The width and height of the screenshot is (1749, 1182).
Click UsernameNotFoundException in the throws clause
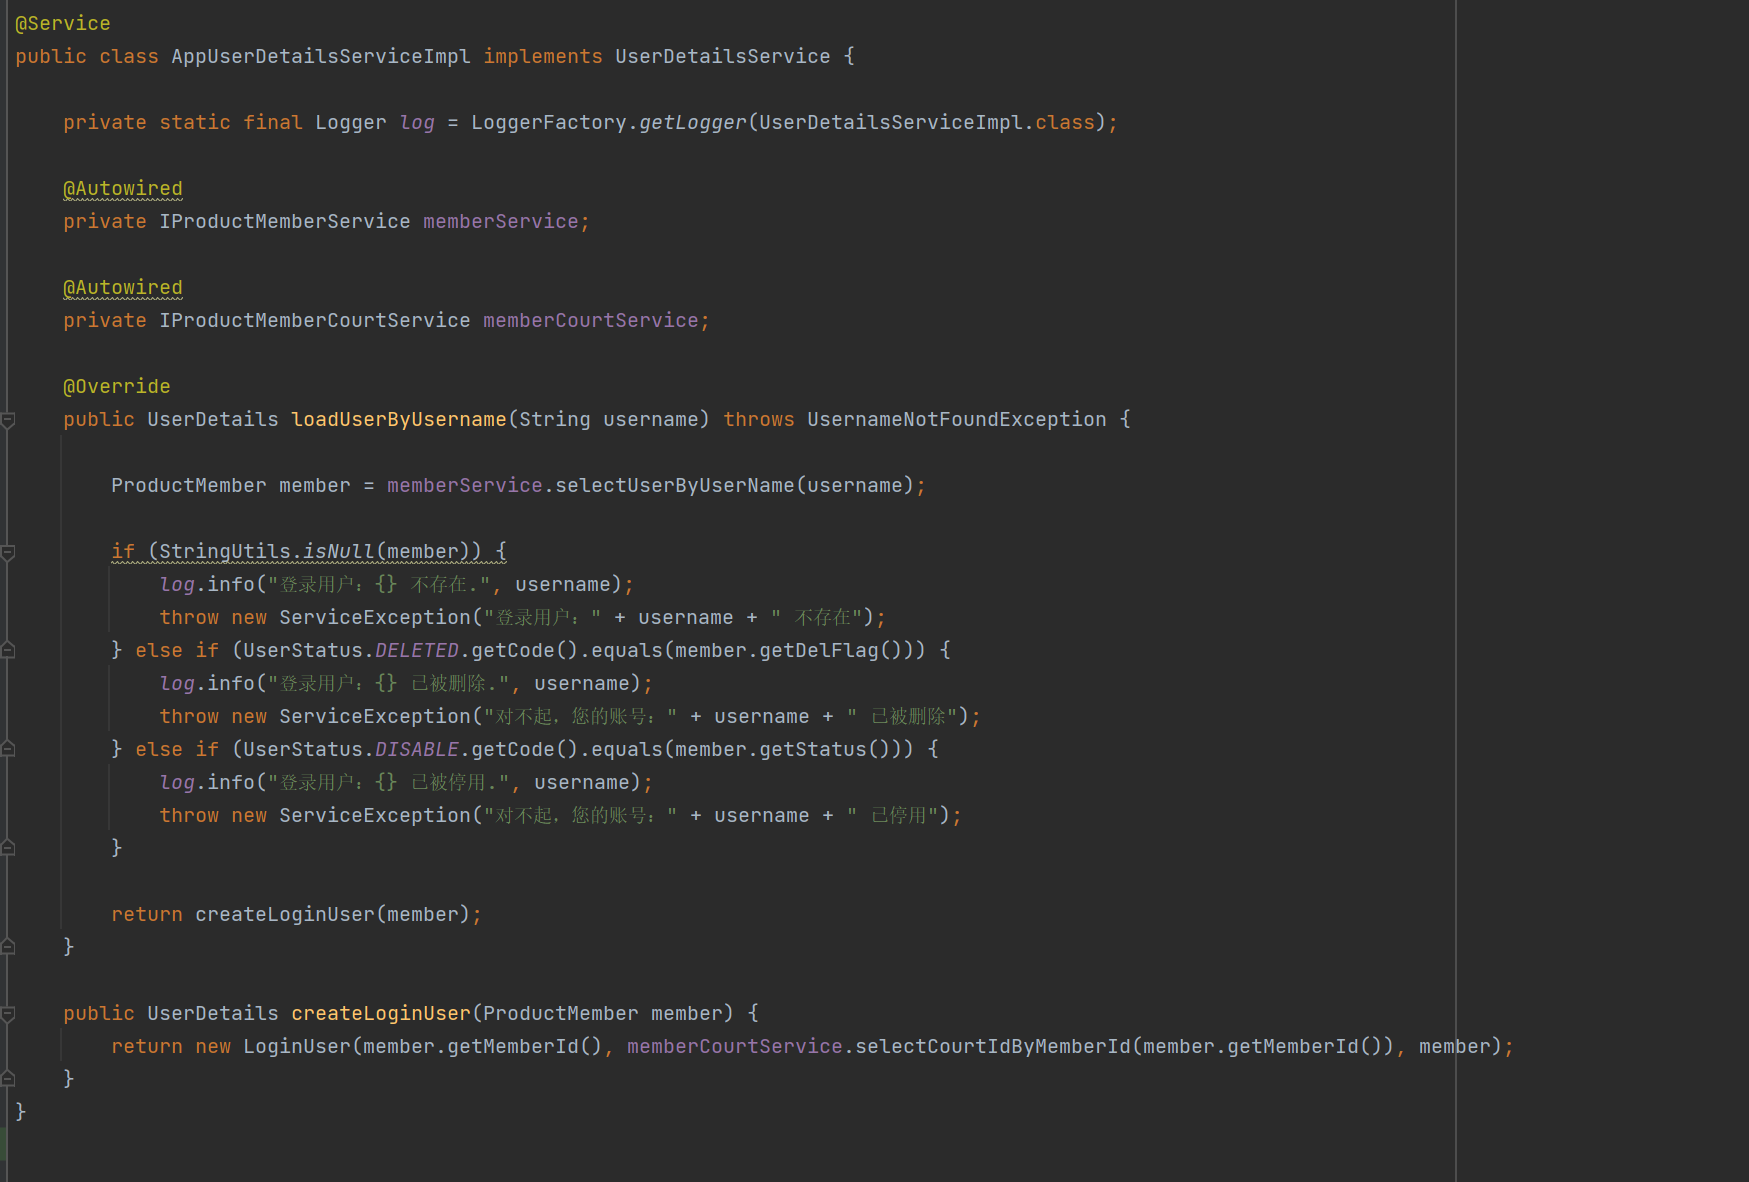coord(957,419)
